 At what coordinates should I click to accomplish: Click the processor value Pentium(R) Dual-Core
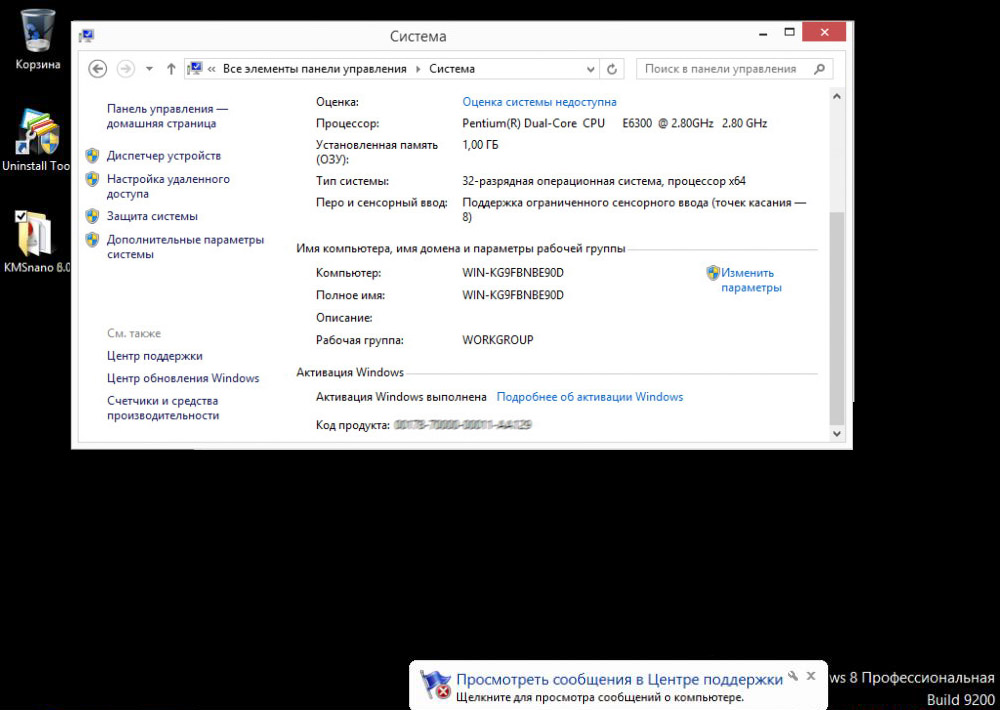point(615,123)
